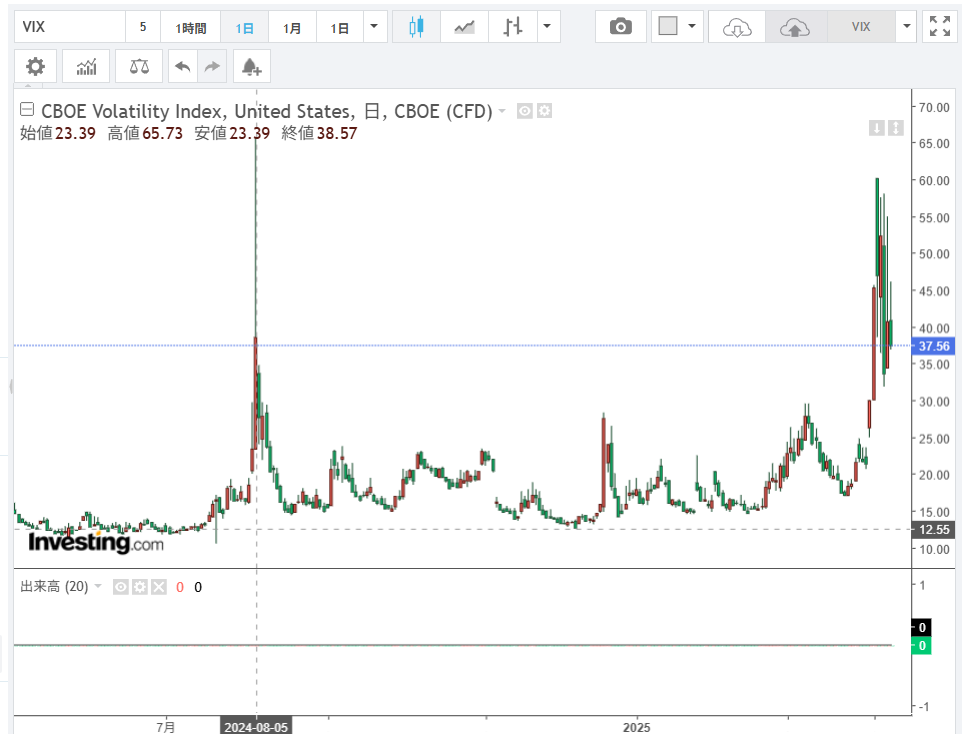Switch to candlestick chart style
The height and width of the screenshot is (734, 964).
pyautogui.click(x=416, y=27)
